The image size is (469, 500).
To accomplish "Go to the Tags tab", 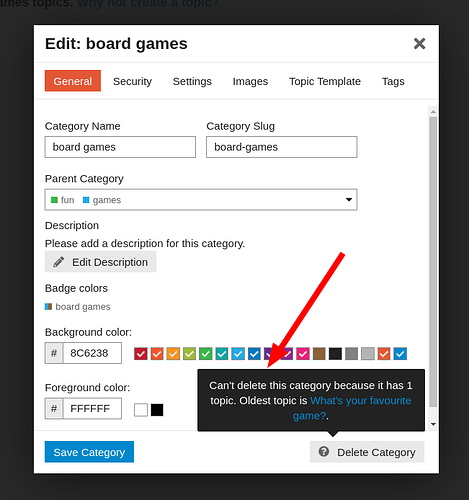I will 393,81.
